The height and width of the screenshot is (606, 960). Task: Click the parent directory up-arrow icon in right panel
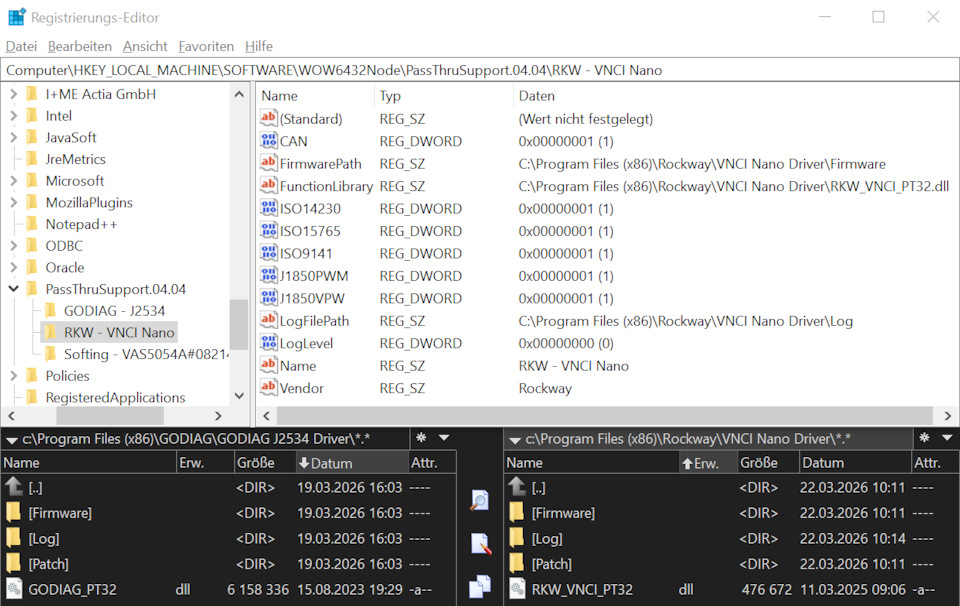tap(517, 487)
